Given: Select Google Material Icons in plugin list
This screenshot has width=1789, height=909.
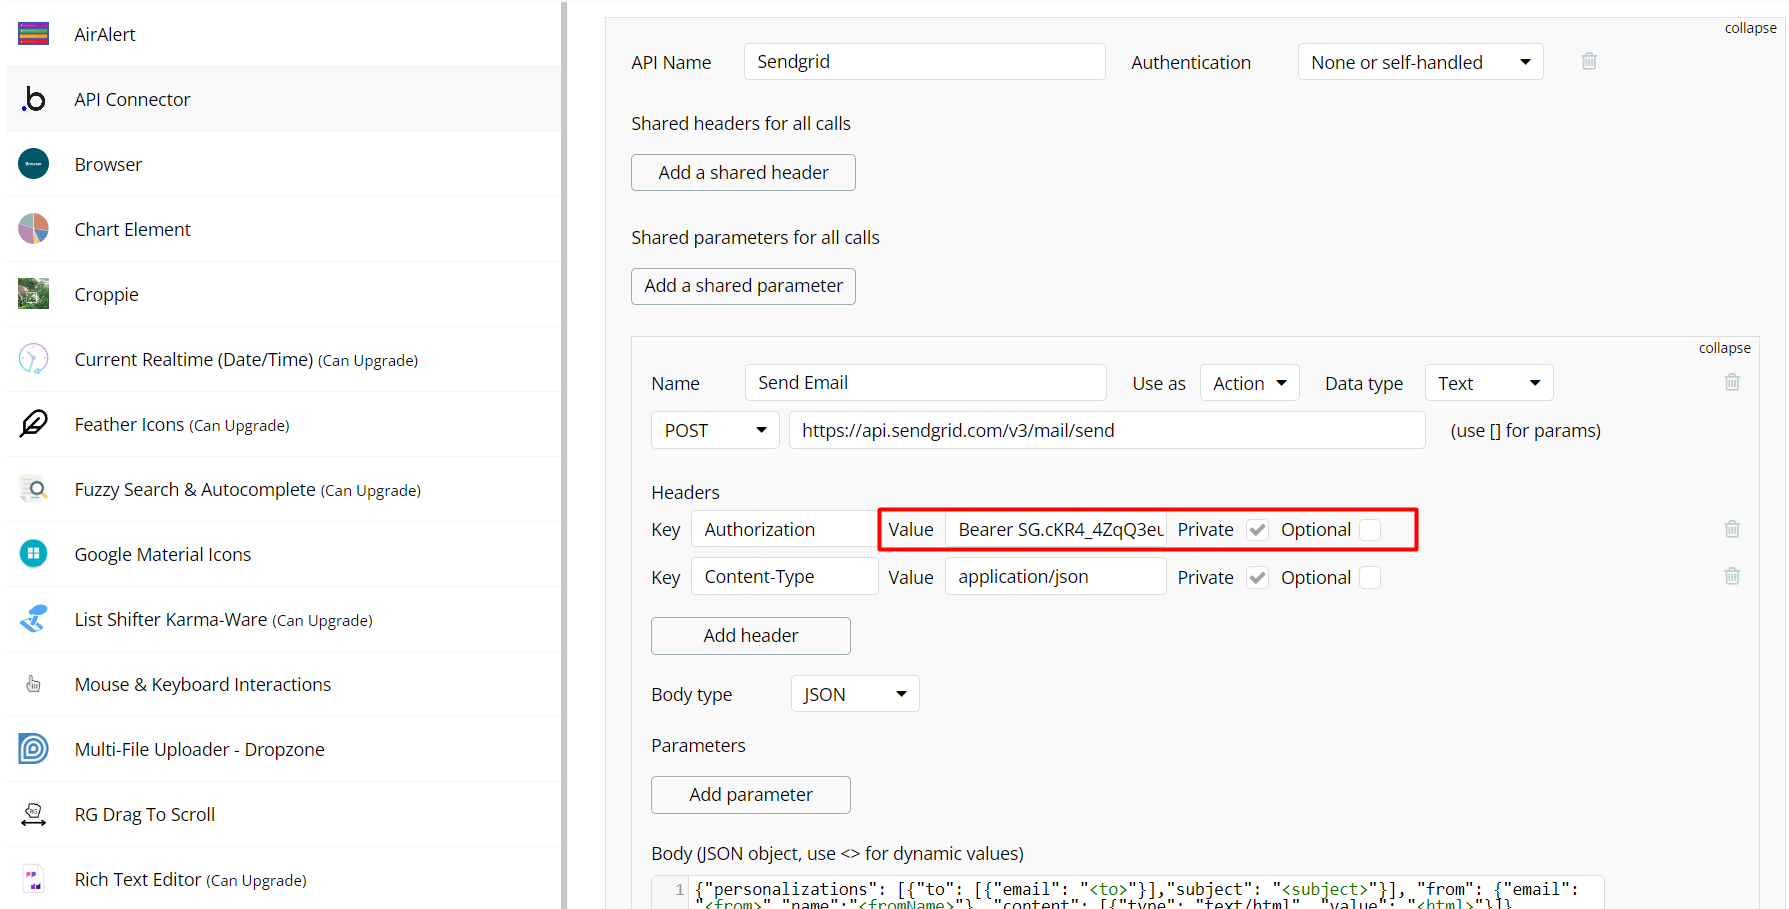Looking at the screenshot, I should [x=284, y=554].
